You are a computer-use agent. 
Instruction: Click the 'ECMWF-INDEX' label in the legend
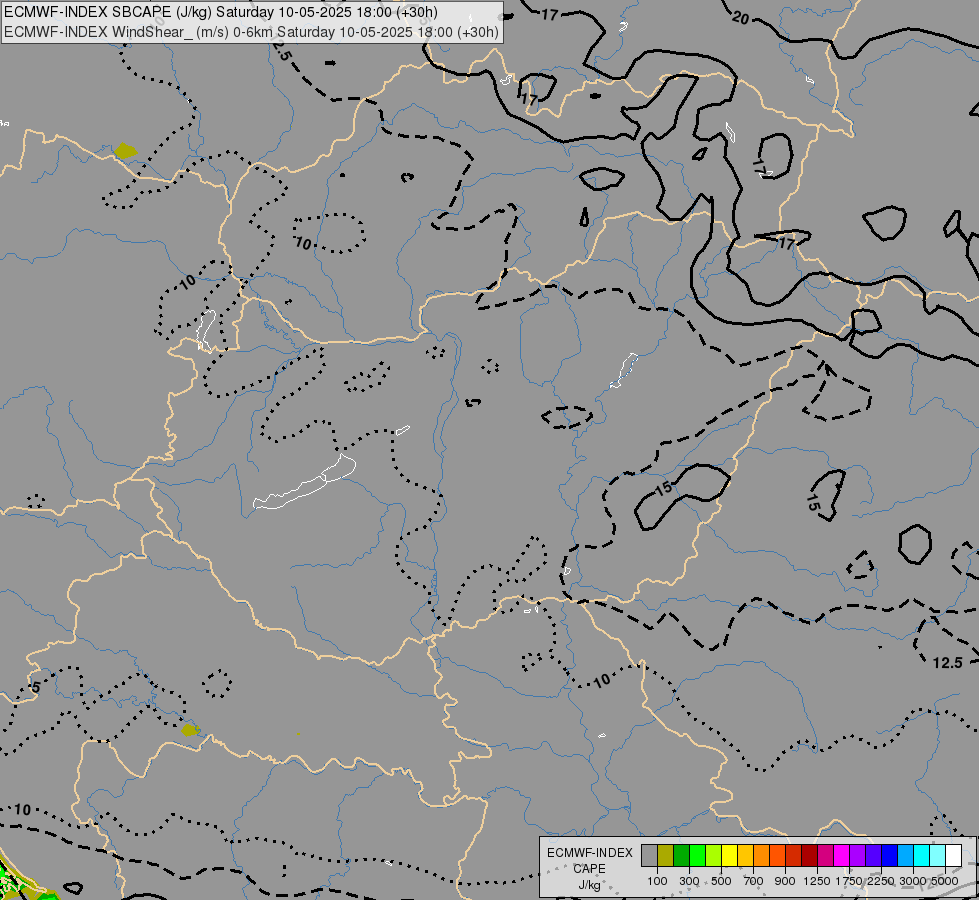point(589,853)
